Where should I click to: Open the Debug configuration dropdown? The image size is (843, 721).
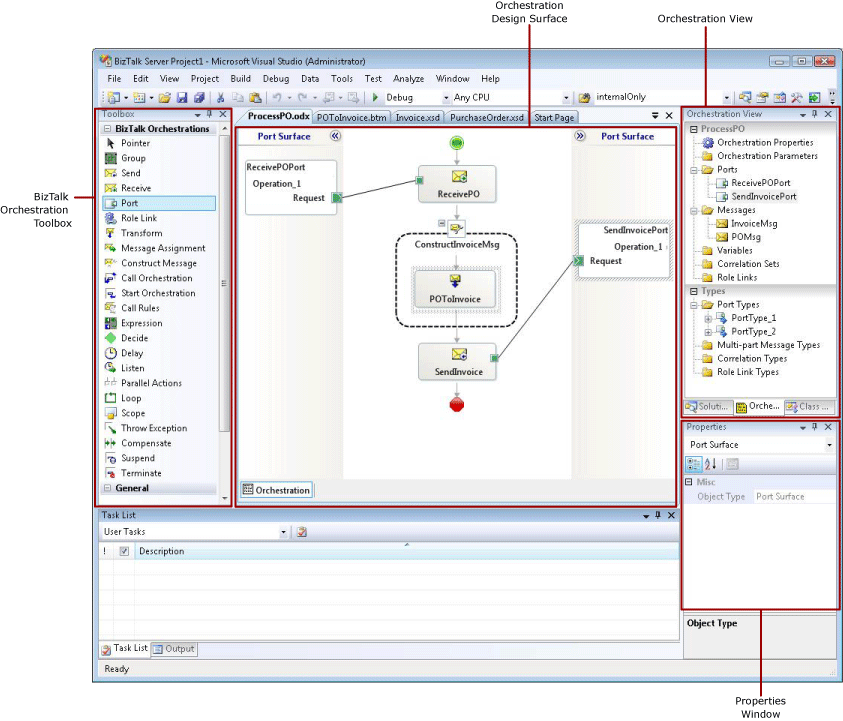click(x=446, y=98)
